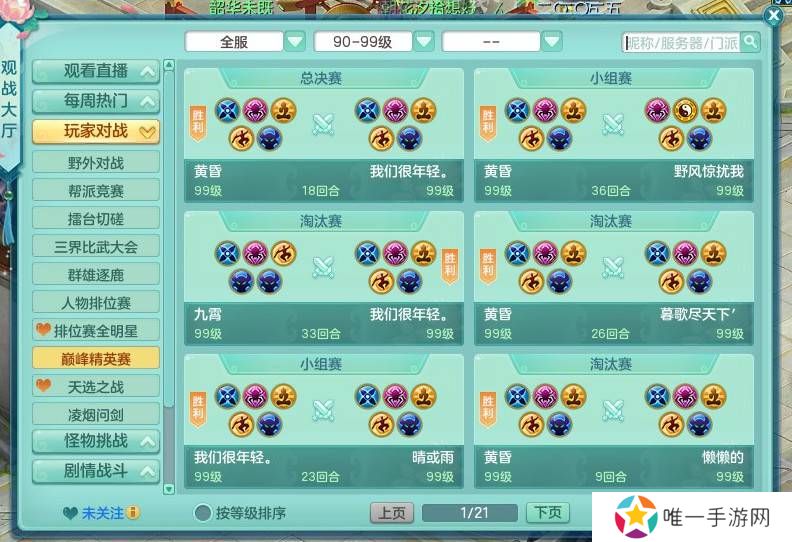
Task: Select 排位赛全明星 category
Action: point(96,331)
